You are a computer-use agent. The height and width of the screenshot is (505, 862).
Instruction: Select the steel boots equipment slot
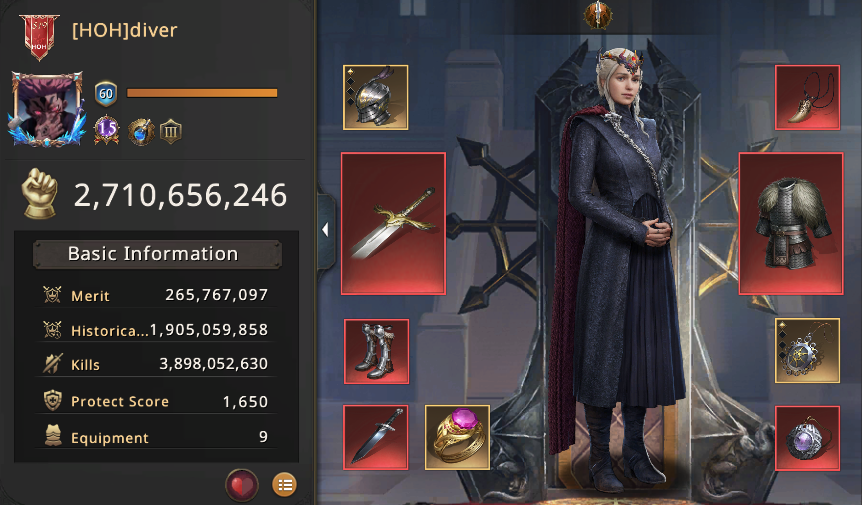377,351
